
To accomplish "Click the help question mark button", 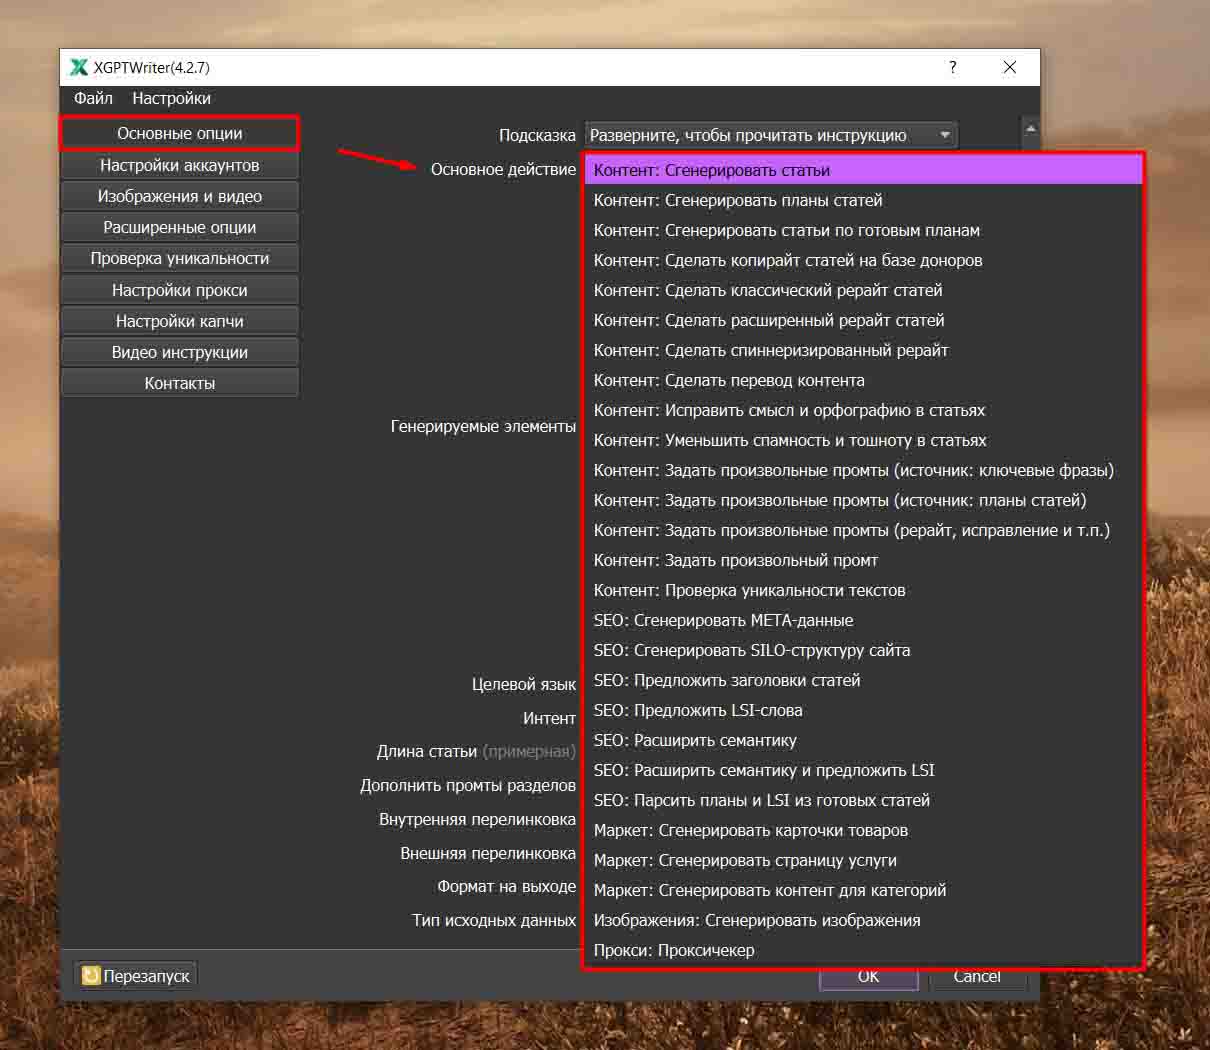I will 952,68.
